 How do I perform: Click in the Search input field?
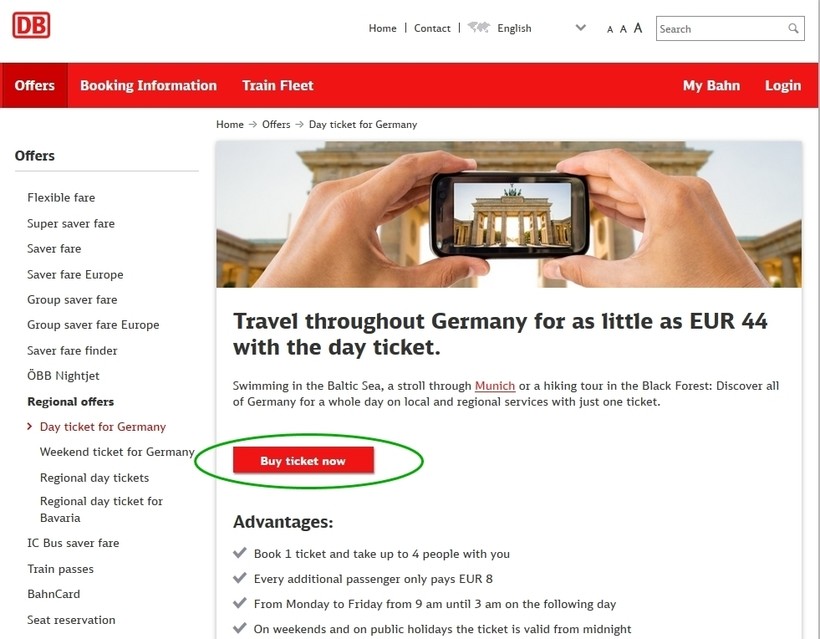(722, 29)
